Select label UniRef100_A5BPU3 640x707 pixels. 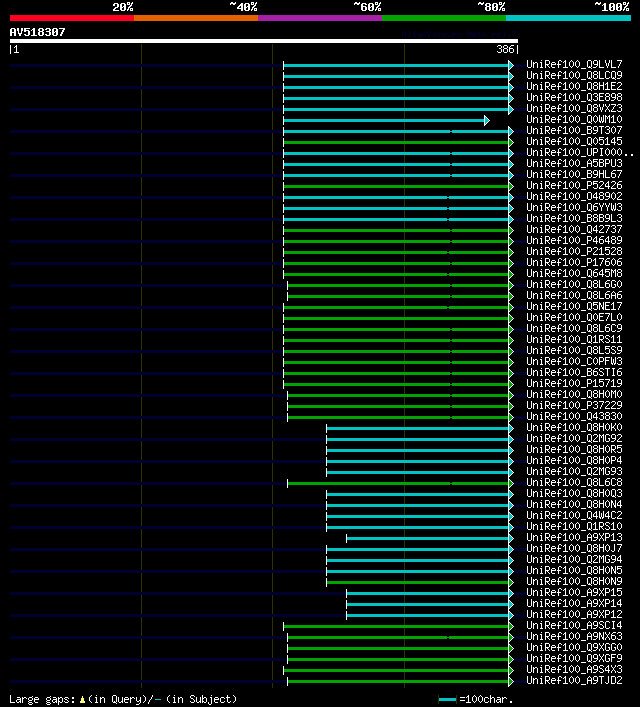574,163
